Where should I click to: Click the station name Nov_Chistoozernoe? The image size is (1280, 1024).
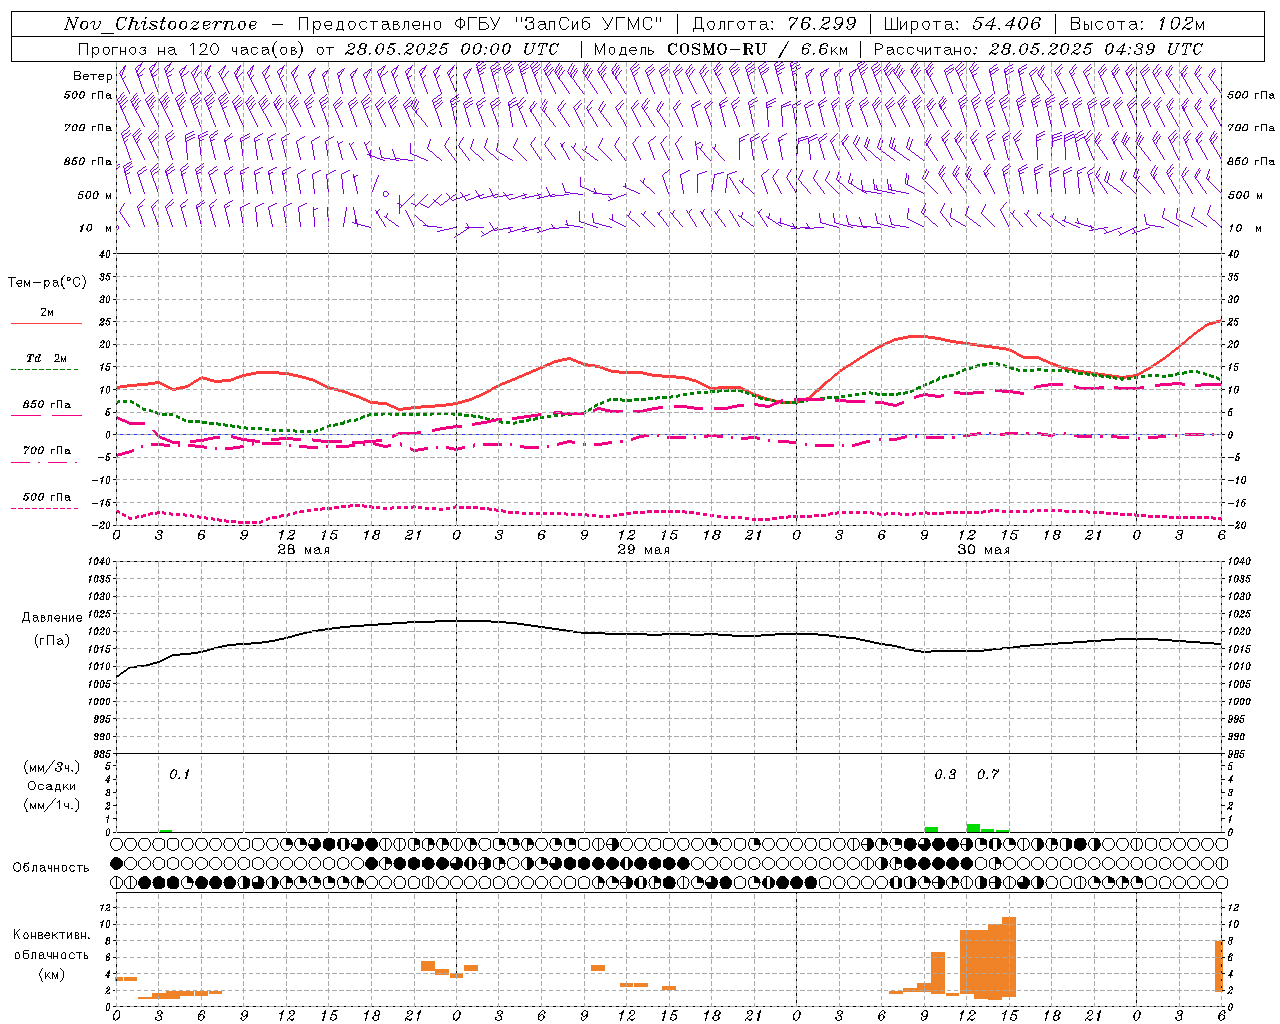pyautogui.click(x=160, y=24)
